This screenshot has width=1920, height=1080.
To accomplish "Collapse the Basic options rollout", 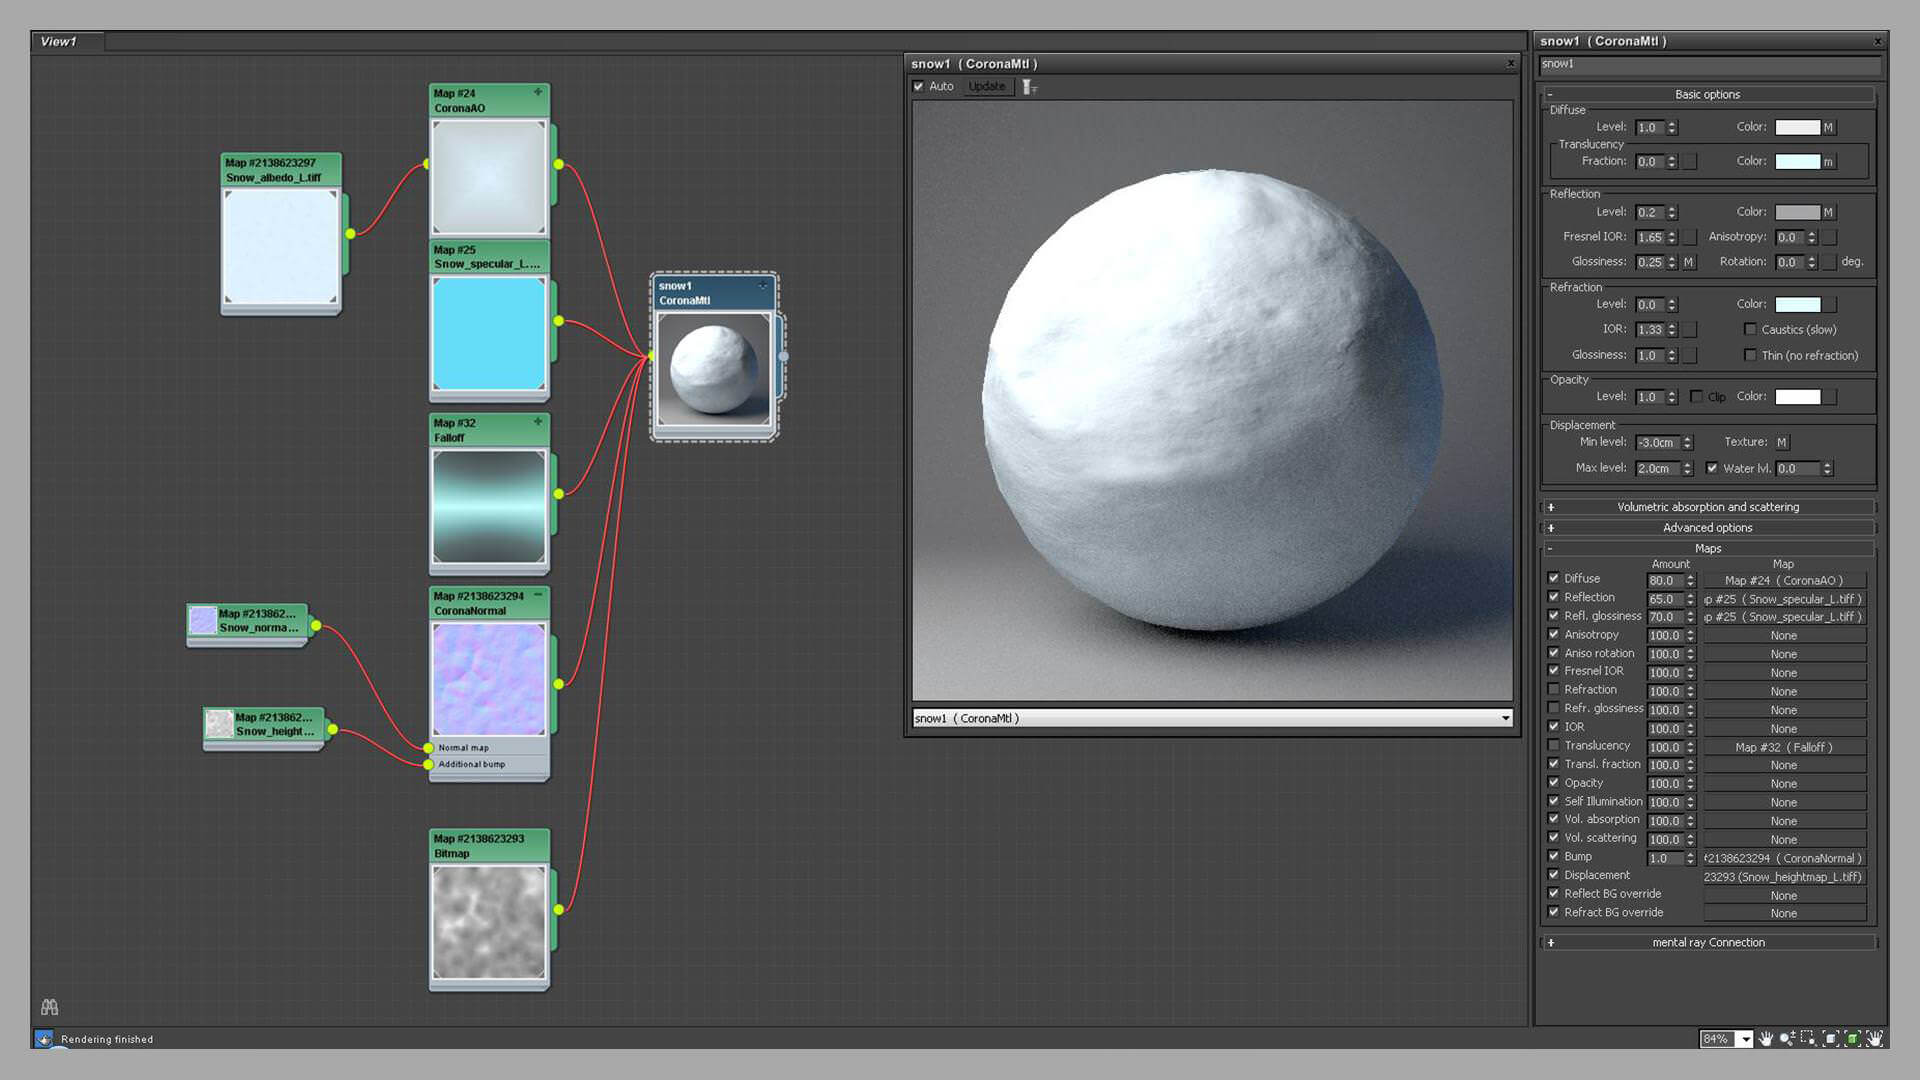I will (1708, 94).
